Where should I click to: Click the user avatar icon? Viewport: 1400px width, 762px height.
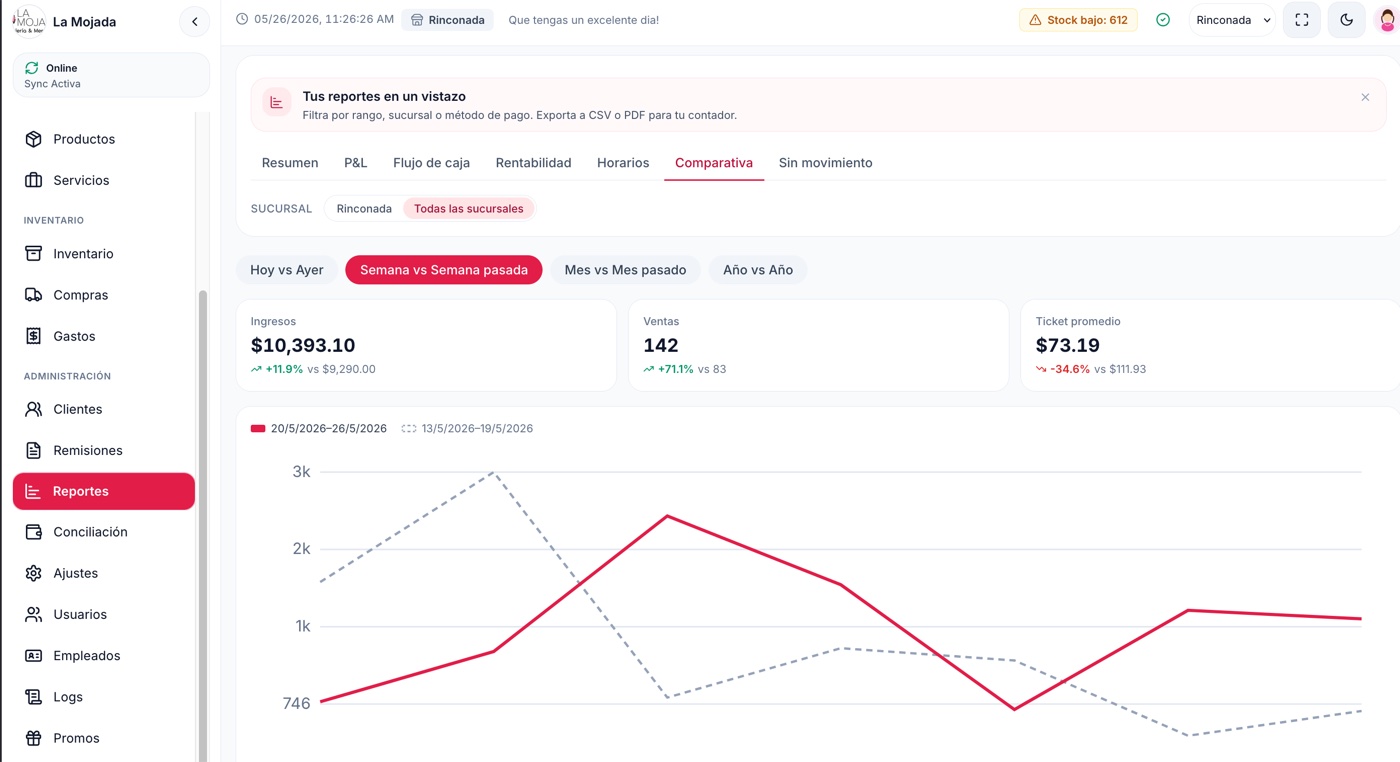[x=1387, y=20]
